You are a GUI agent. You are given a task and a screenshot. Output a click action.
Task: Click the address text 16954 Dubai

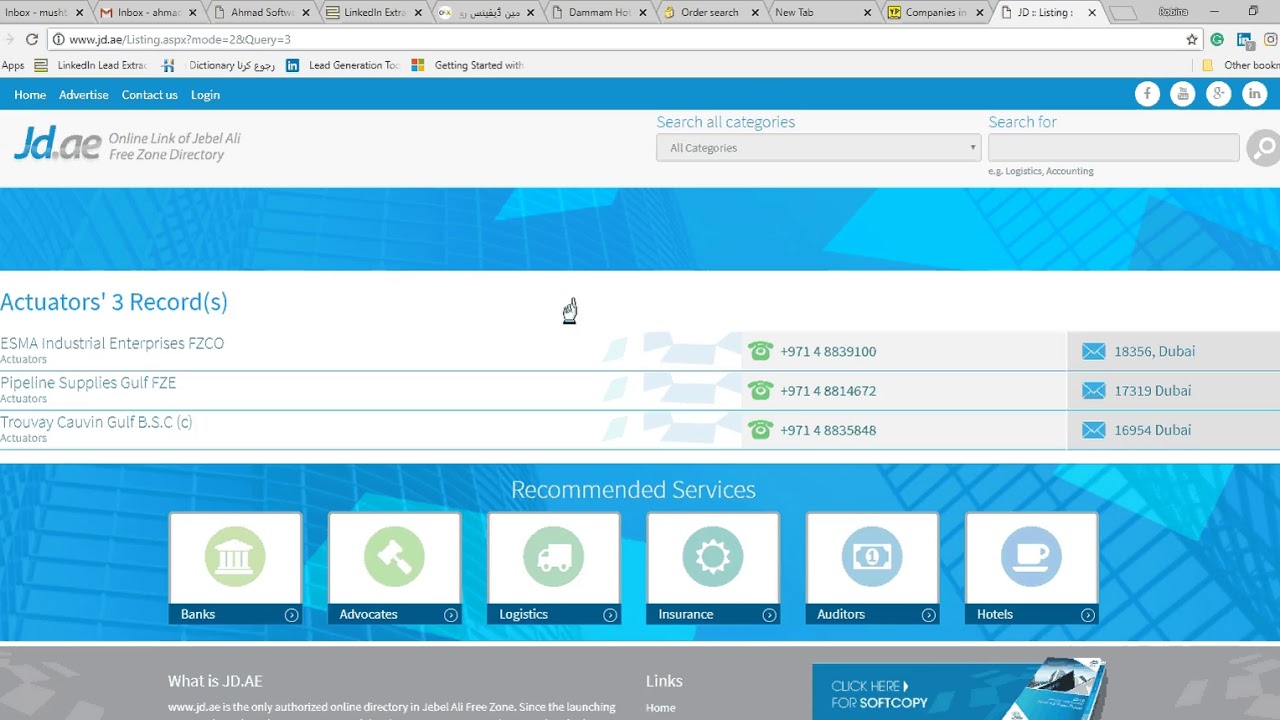coord(1153,431)
